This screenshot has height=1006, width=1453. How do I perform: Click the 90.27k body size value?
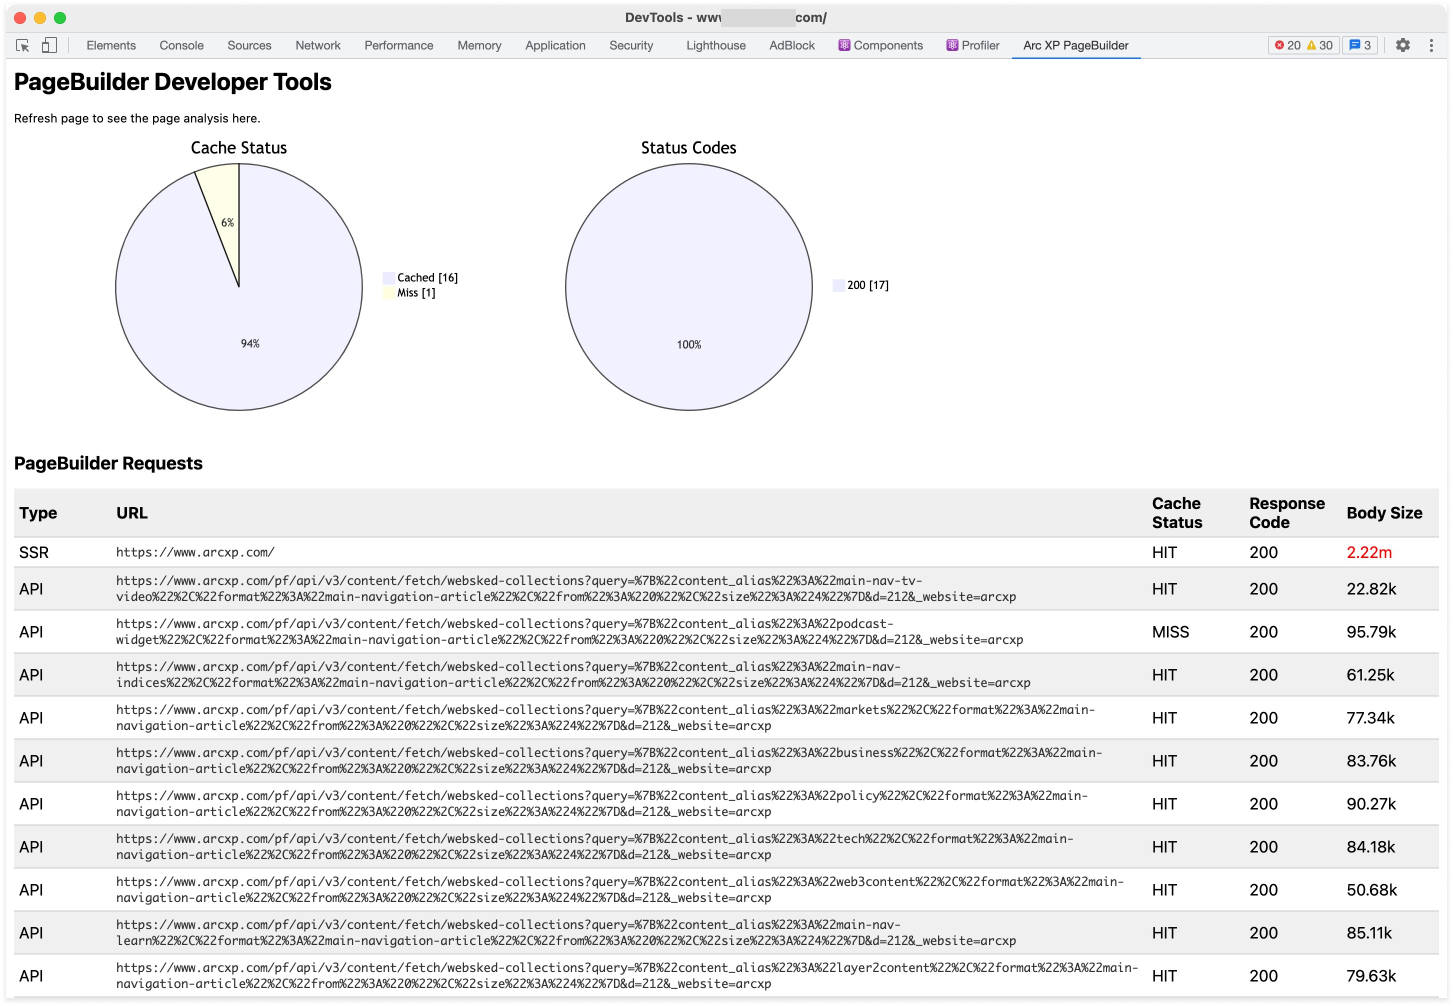[x=1371, y=804]
